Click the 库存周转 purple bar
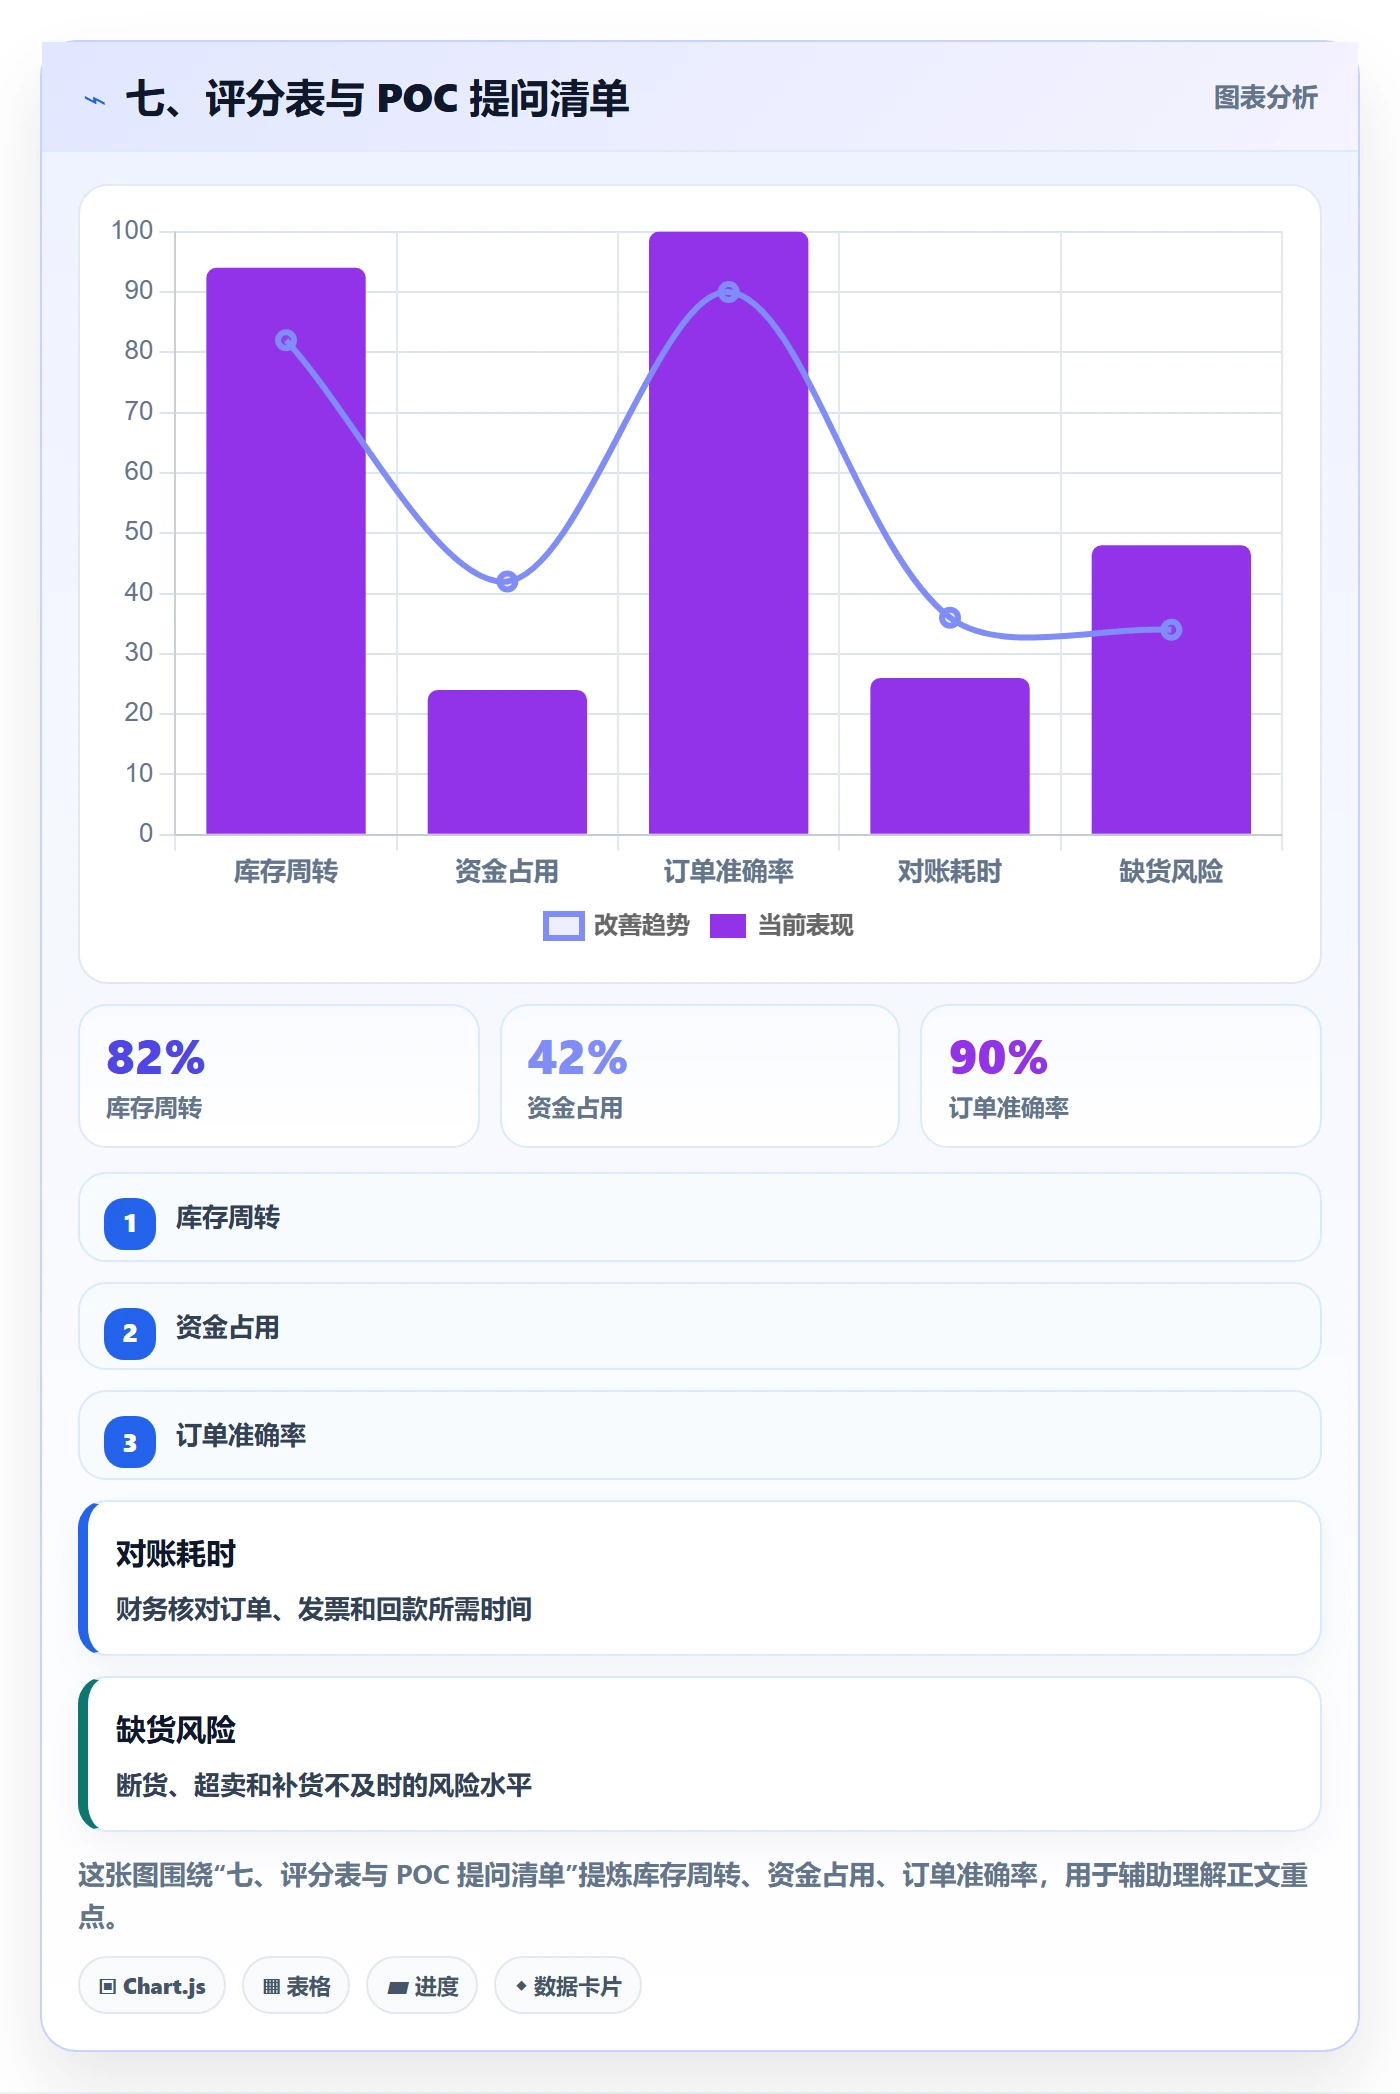This screenshot has width=1400, height=2094. [286, 551]
